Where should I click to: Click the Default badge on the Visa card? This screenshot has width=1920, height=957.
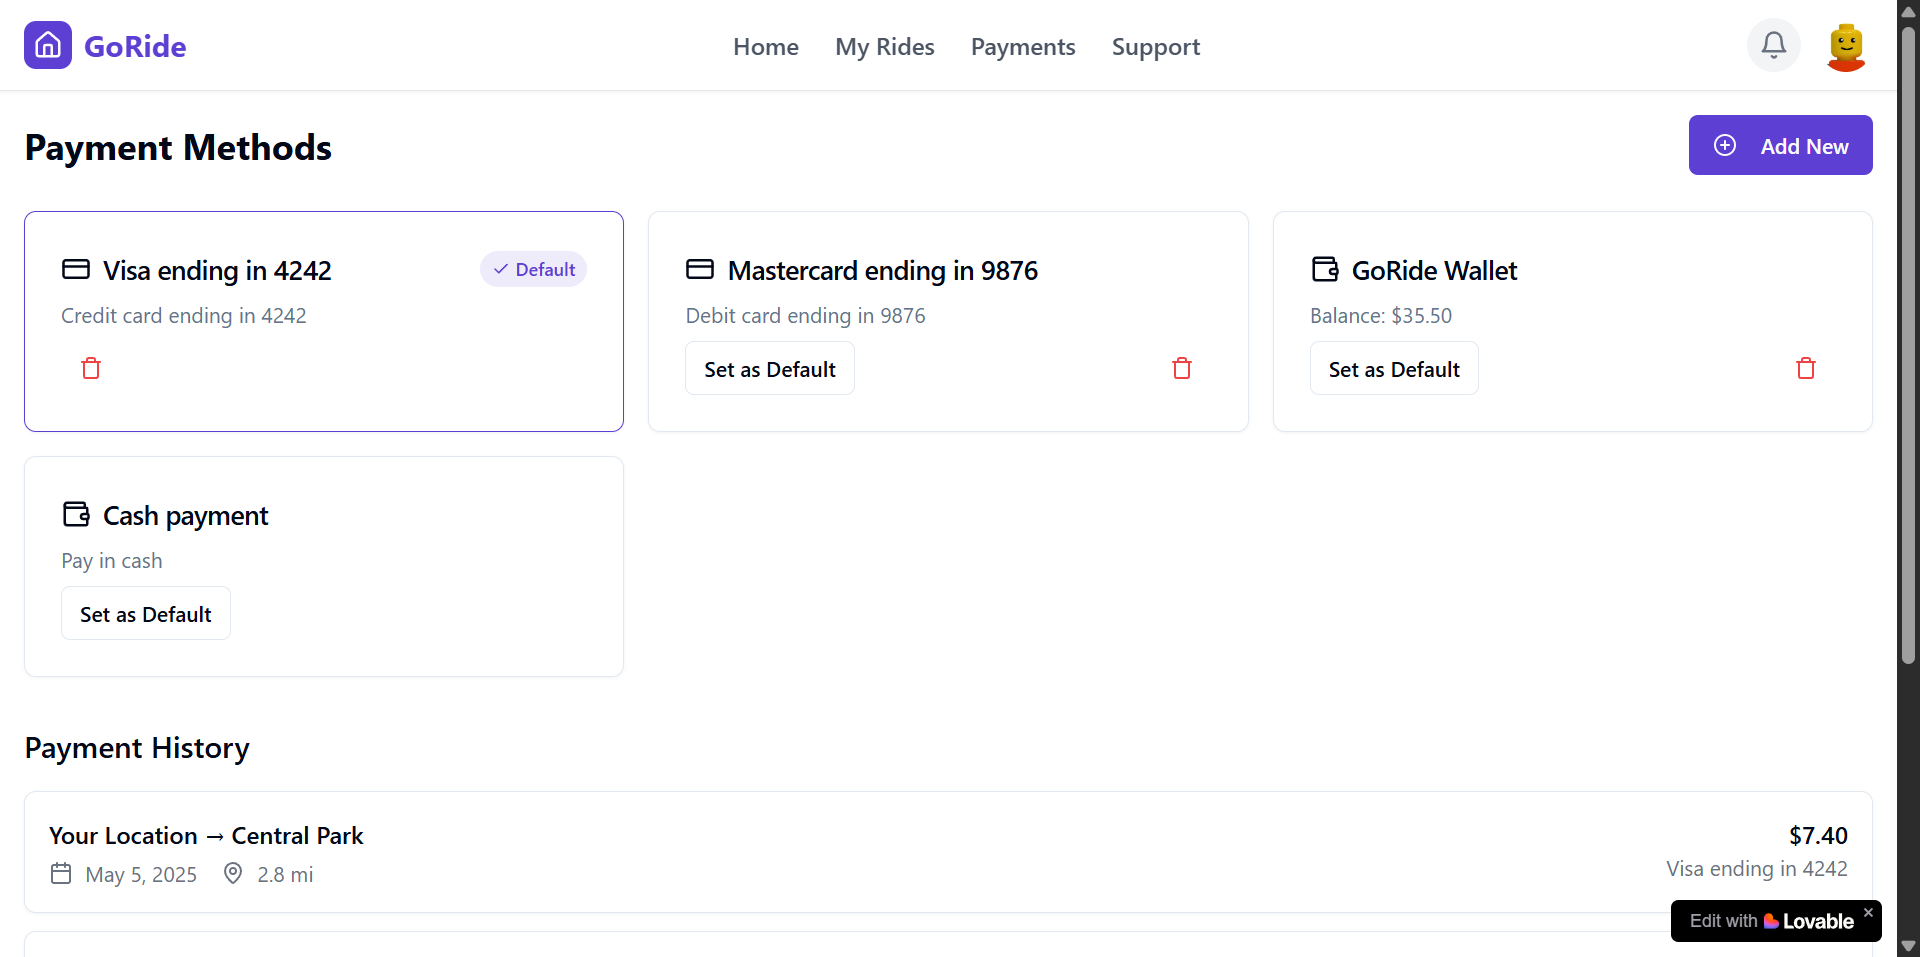coord(534,269)
